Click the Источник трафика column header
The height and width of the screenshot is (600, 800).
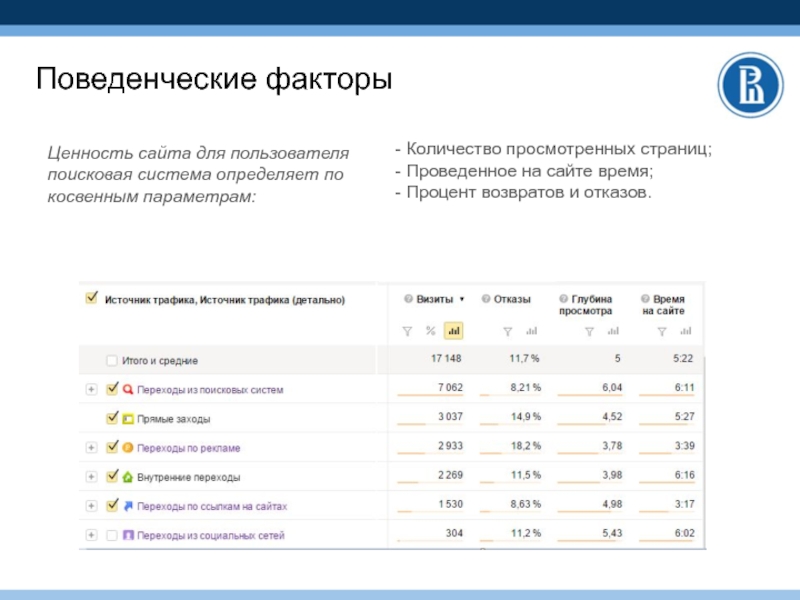pyautogui.click(x=224, y=300)
